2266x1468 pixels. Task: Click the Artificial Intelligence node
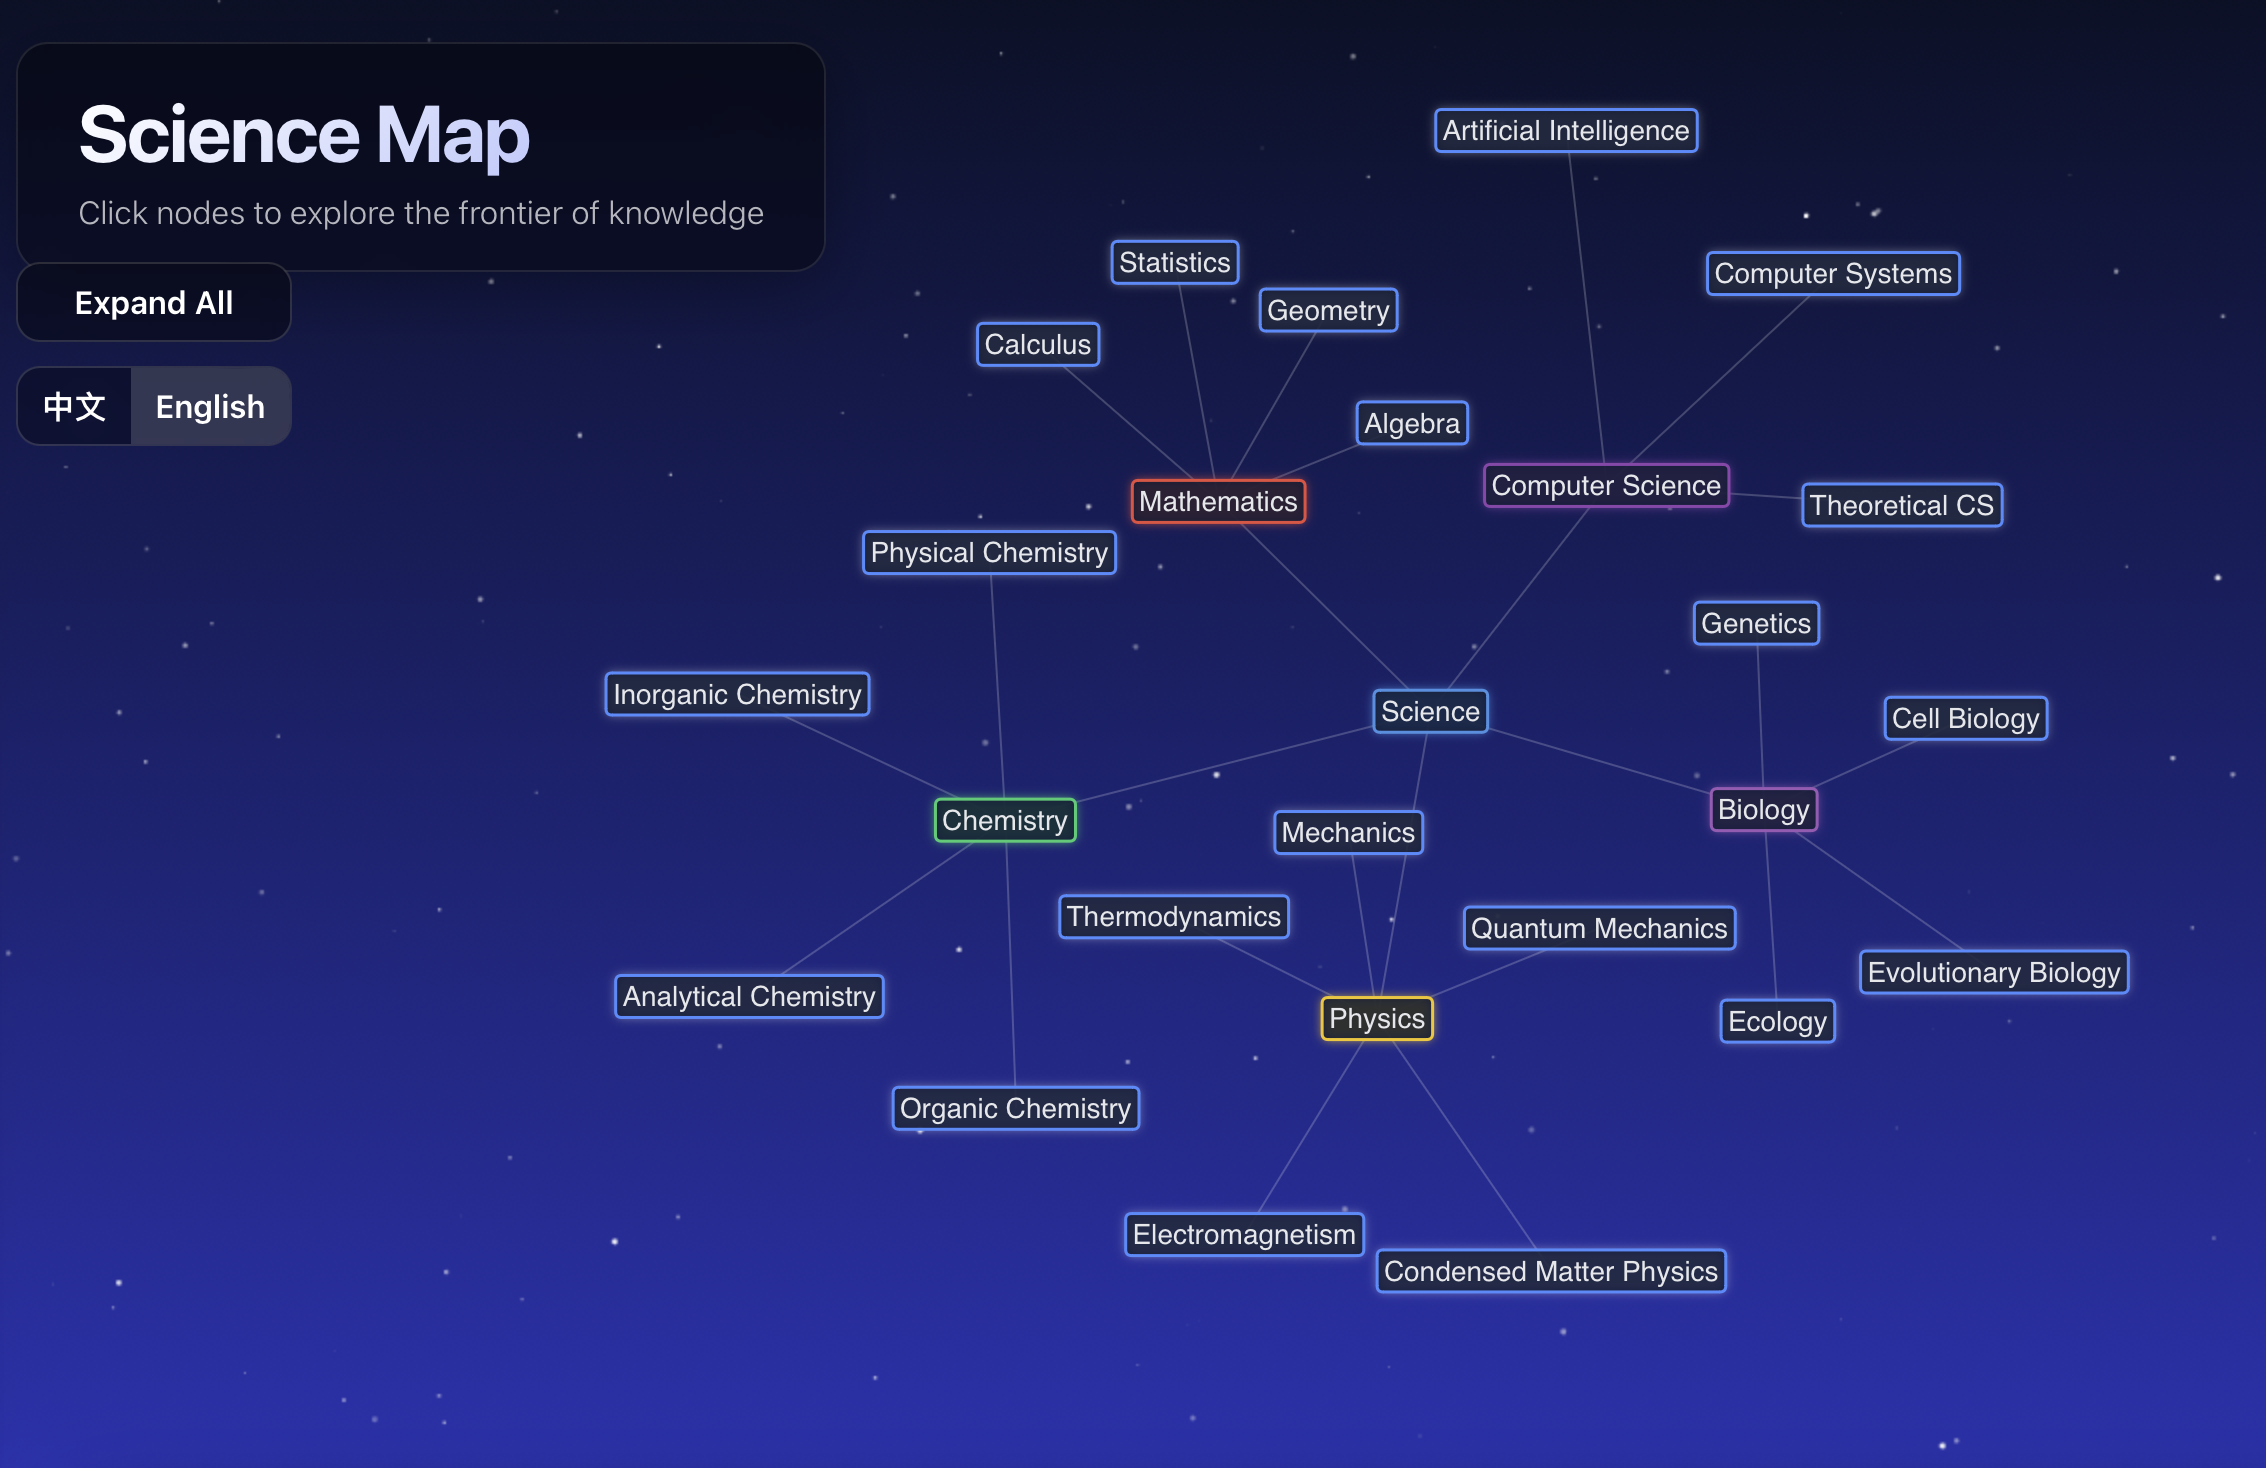point(1566,130)
